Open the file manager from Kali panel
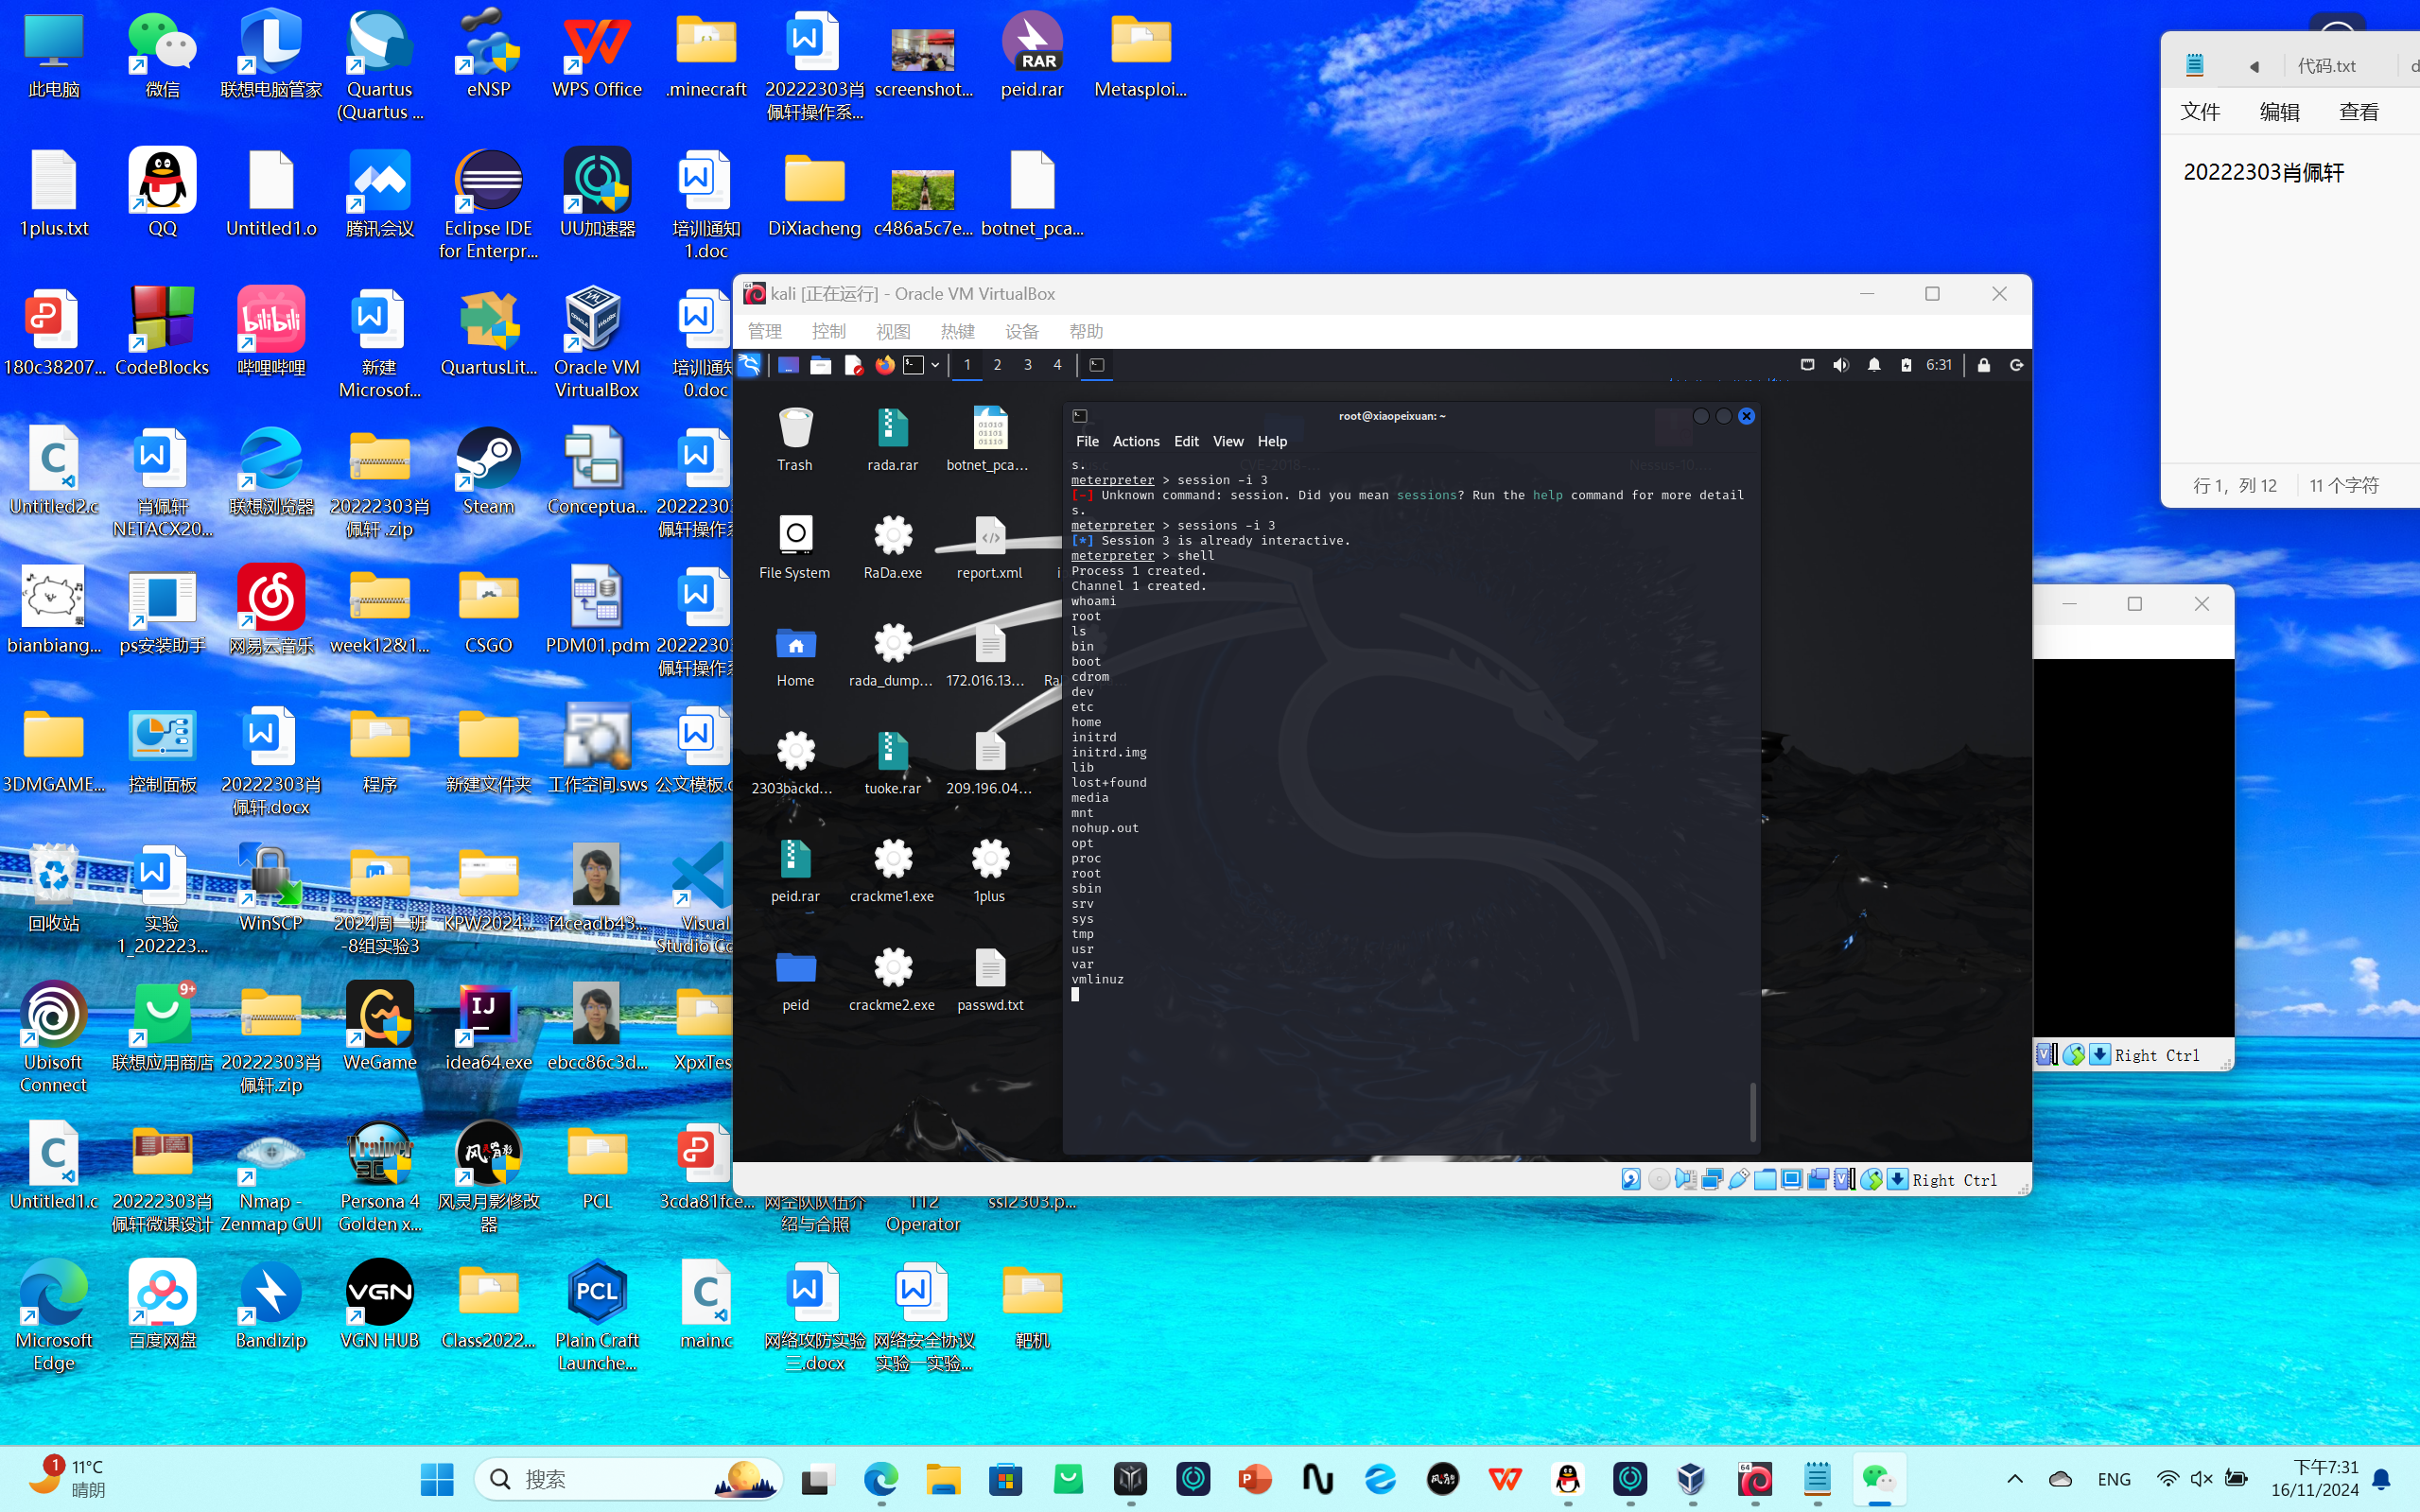 820,365
